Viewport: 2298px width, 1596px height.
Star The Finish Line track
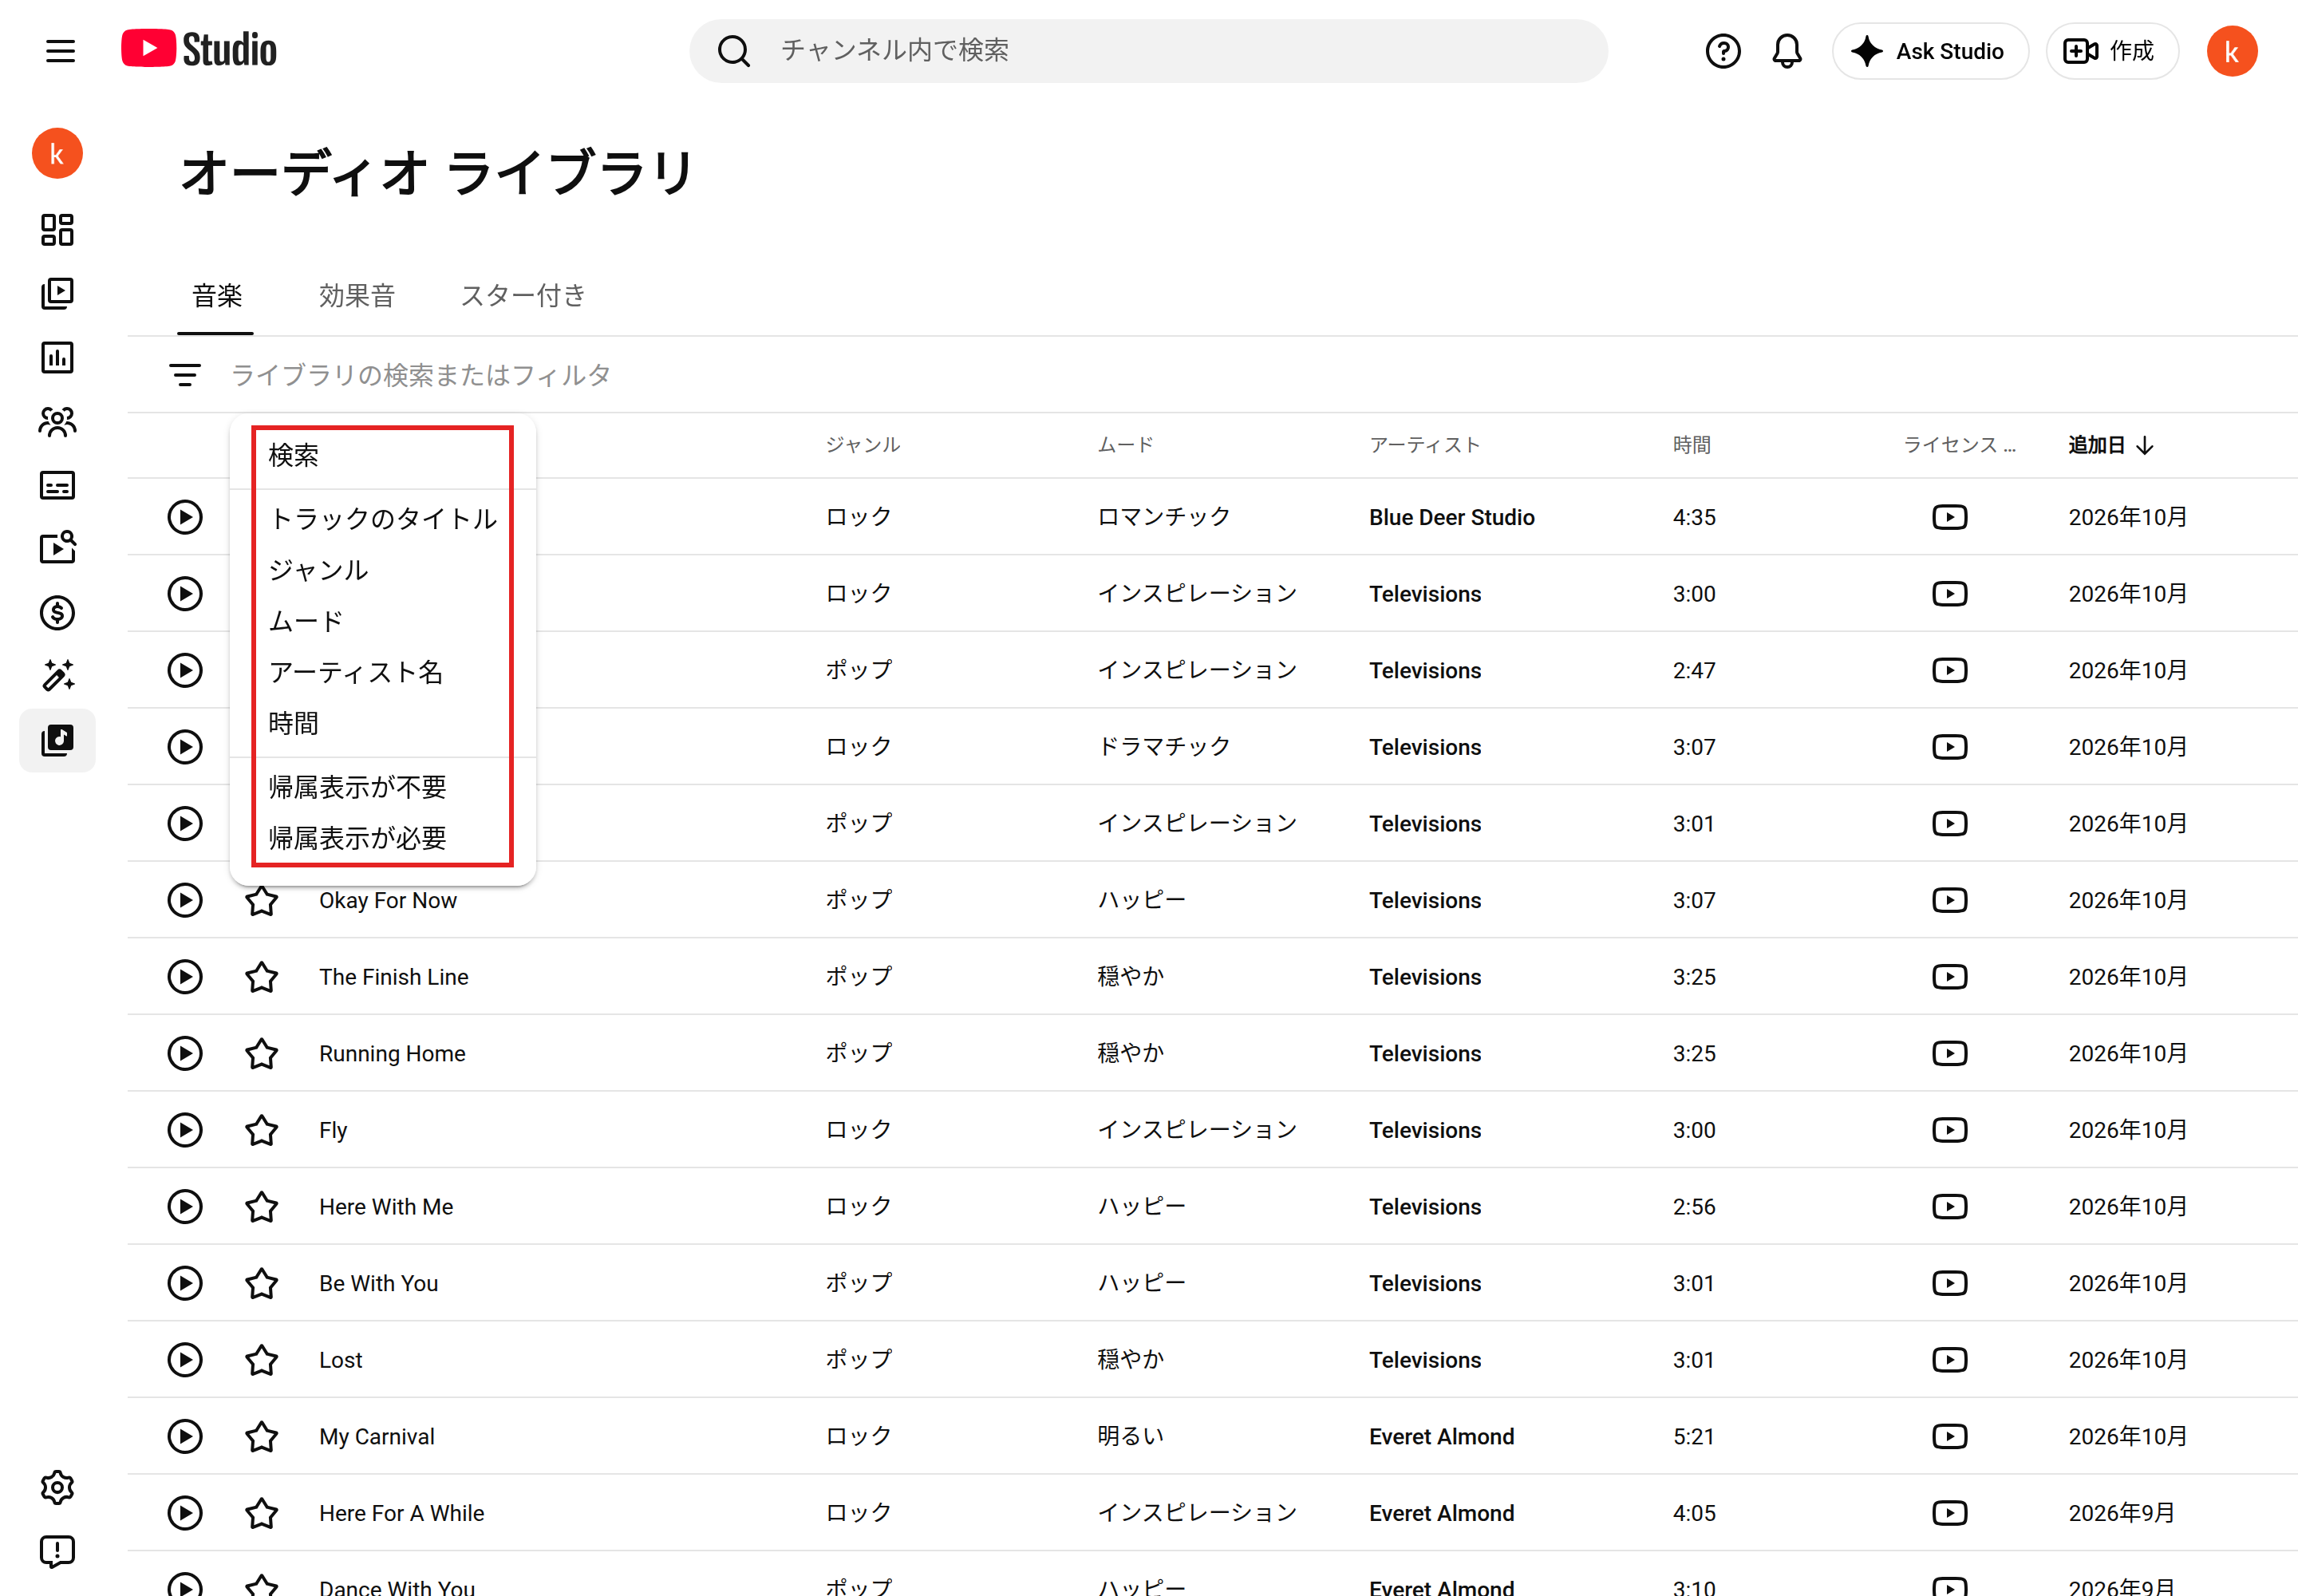(261, 977)
